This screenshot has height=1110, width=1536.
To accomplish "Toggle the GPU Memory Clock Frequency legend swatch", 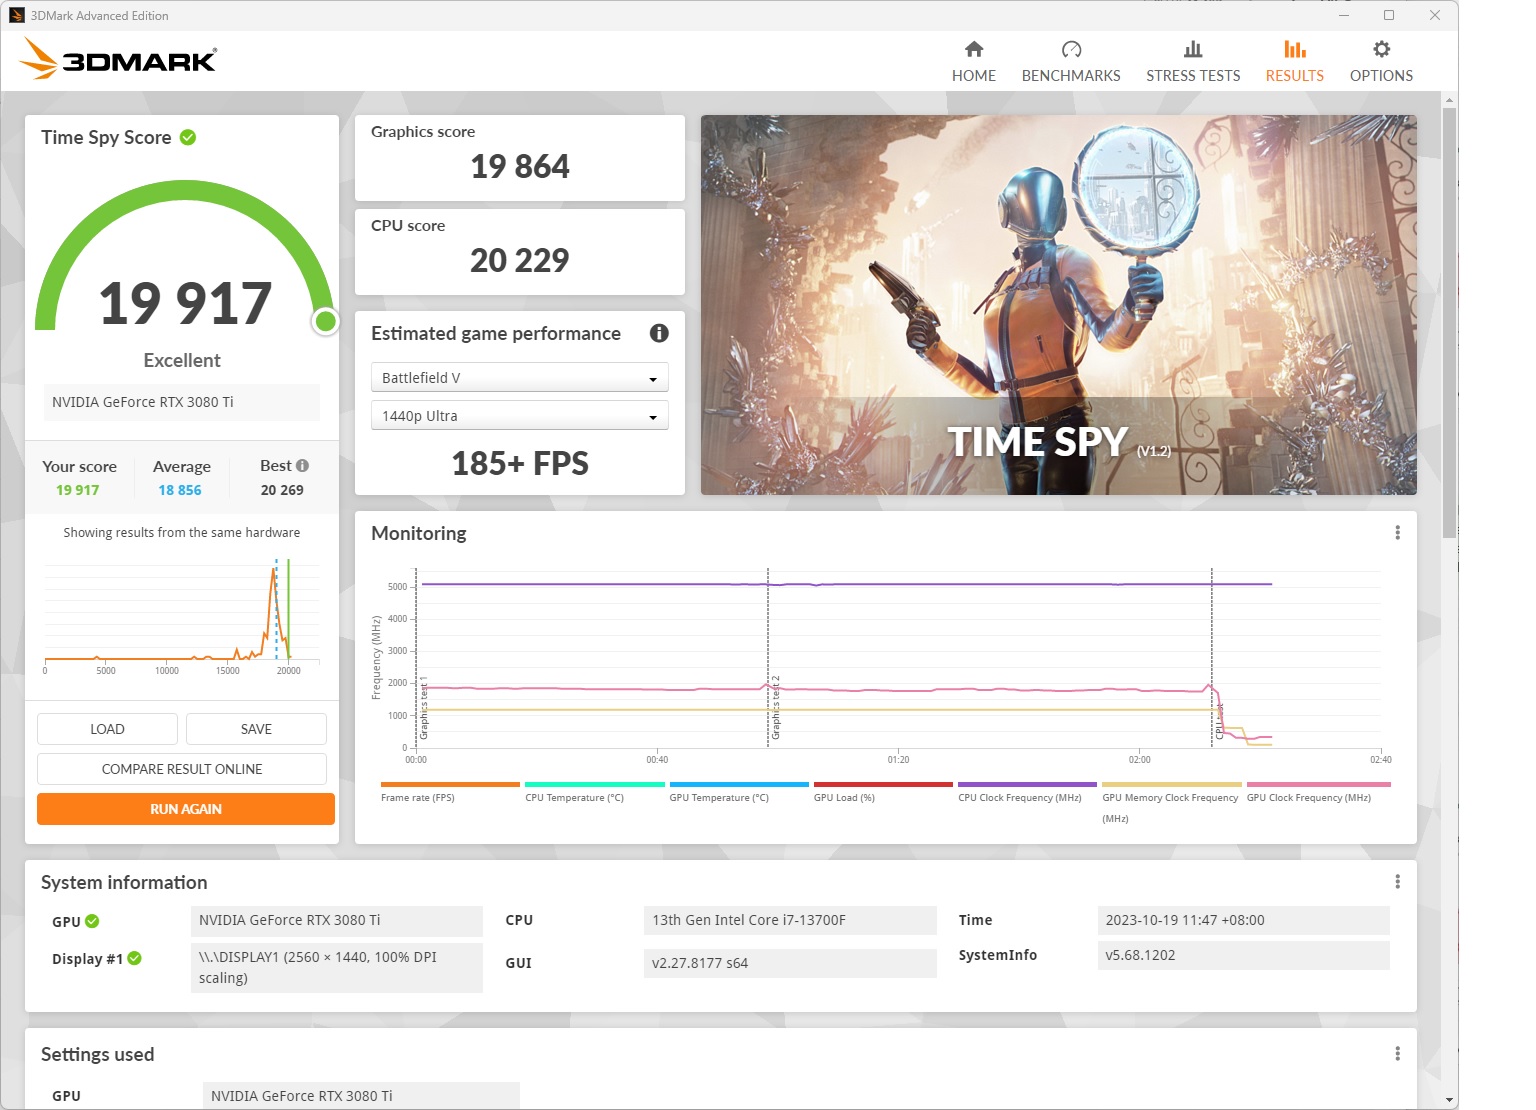I will 1172,784.
